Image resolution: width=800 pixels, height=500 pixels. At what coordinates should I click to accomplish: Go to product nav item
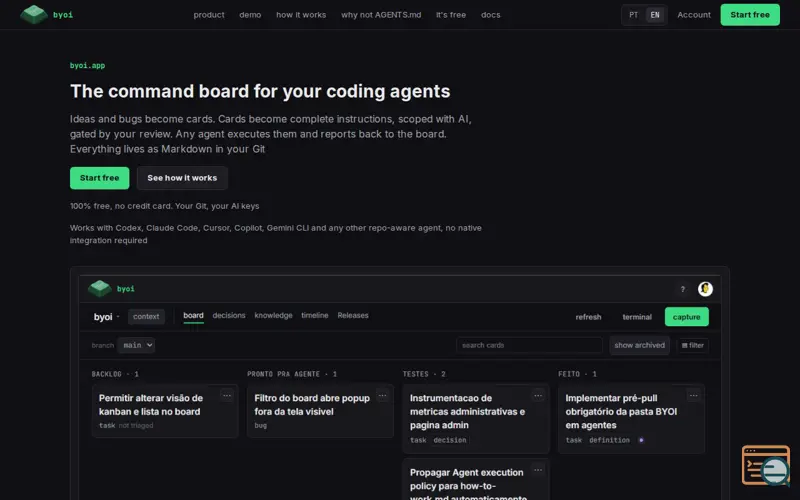point(209,15)
